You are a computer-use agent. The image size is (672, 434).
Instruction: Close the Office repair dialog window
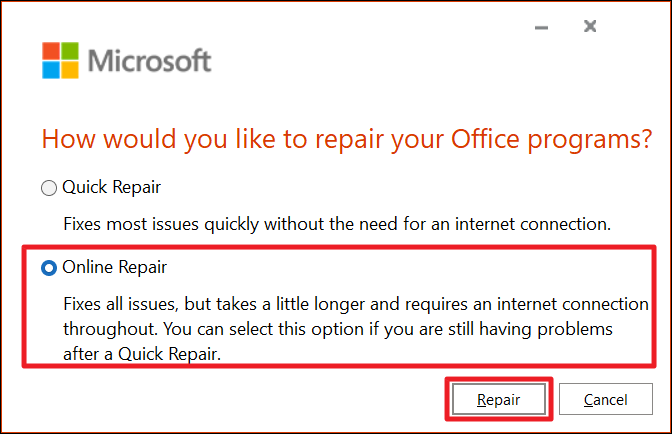click(590, 27)
